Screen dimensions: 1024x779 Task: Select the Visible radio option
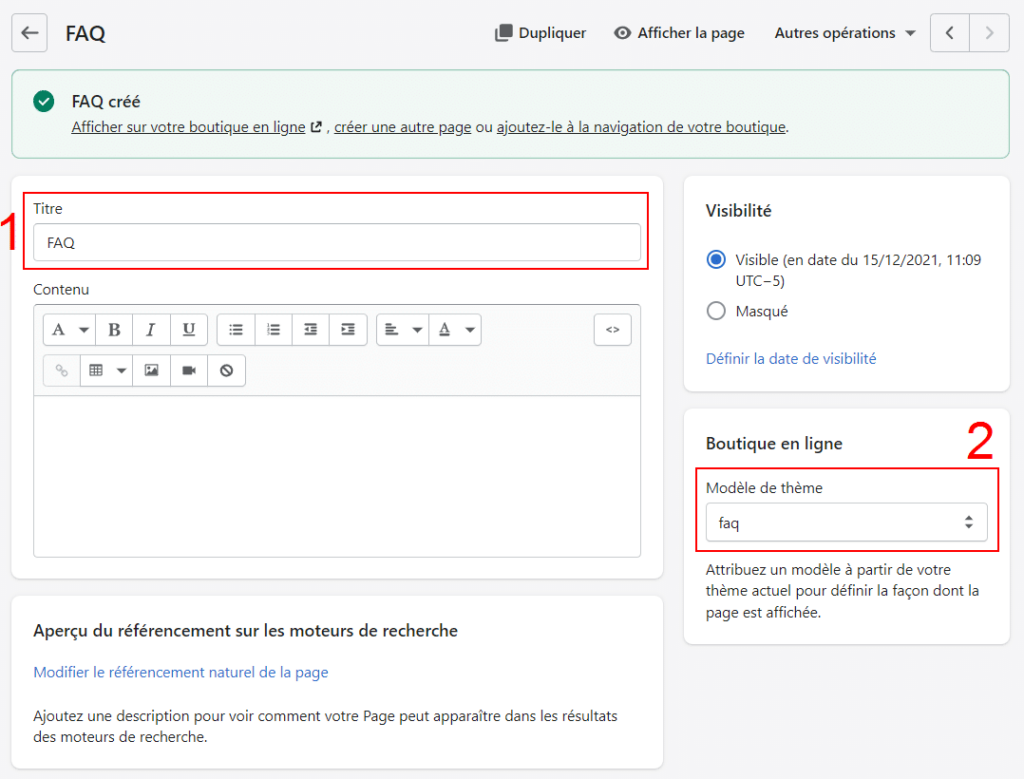pos(716,260)
